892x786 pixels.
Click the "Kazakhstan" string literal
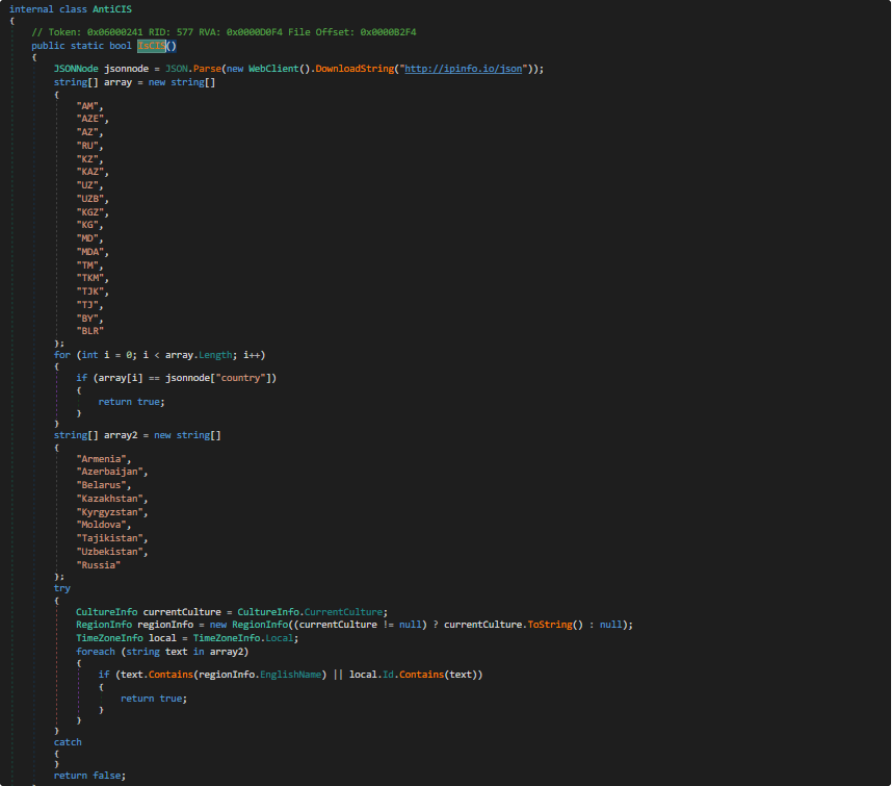click(112, 498)
